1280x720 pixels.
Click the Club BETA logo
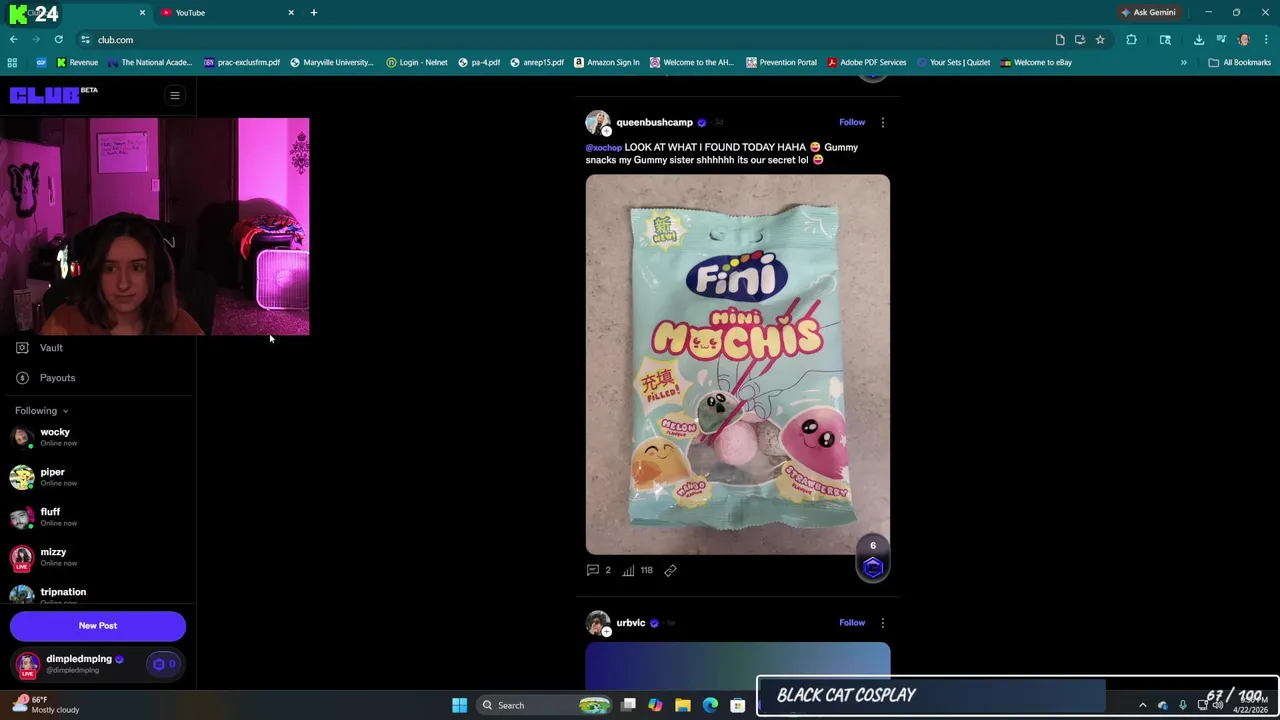click(x=54, y=95)
